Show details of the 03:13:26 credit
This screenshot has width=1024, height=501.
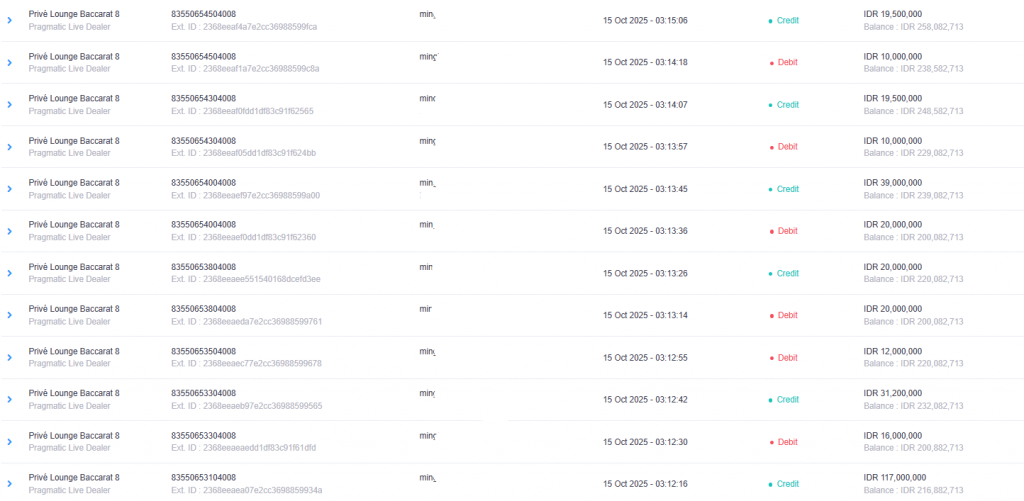tap(9, 273)
